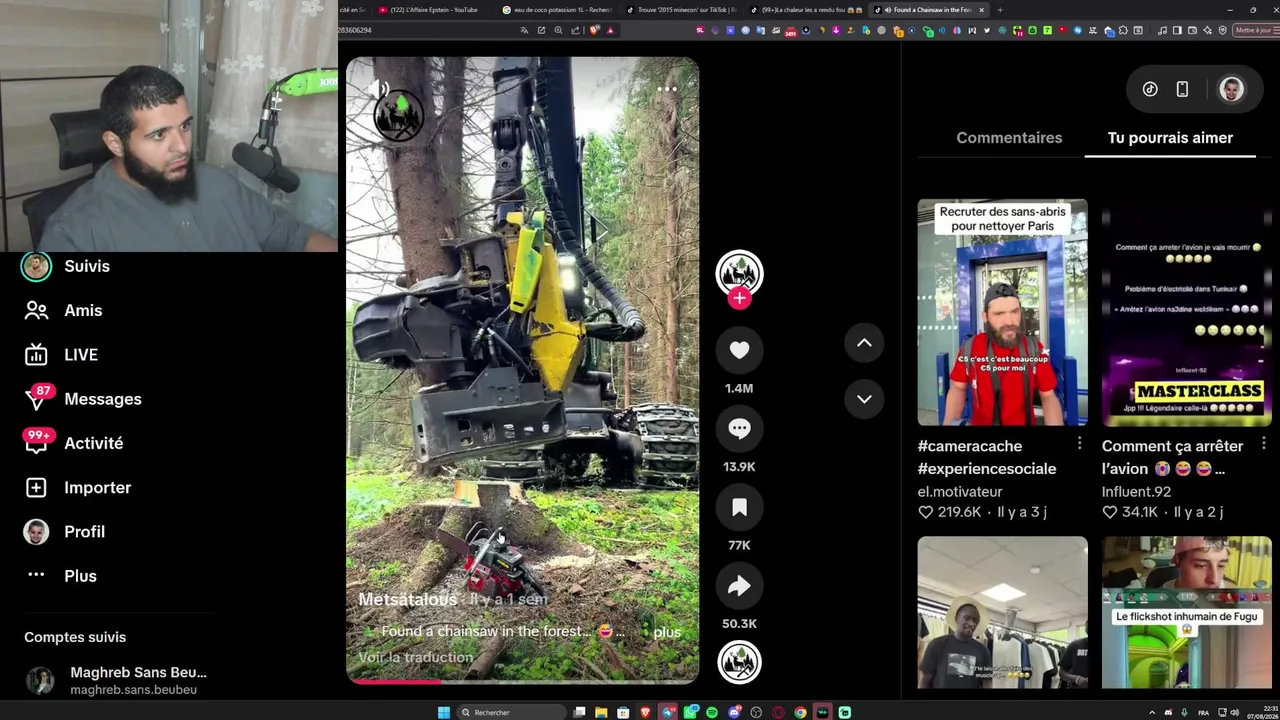Open Spotify from the taskbar
This screenshot has height=720, width=1280.
click(x=712, y=712)
